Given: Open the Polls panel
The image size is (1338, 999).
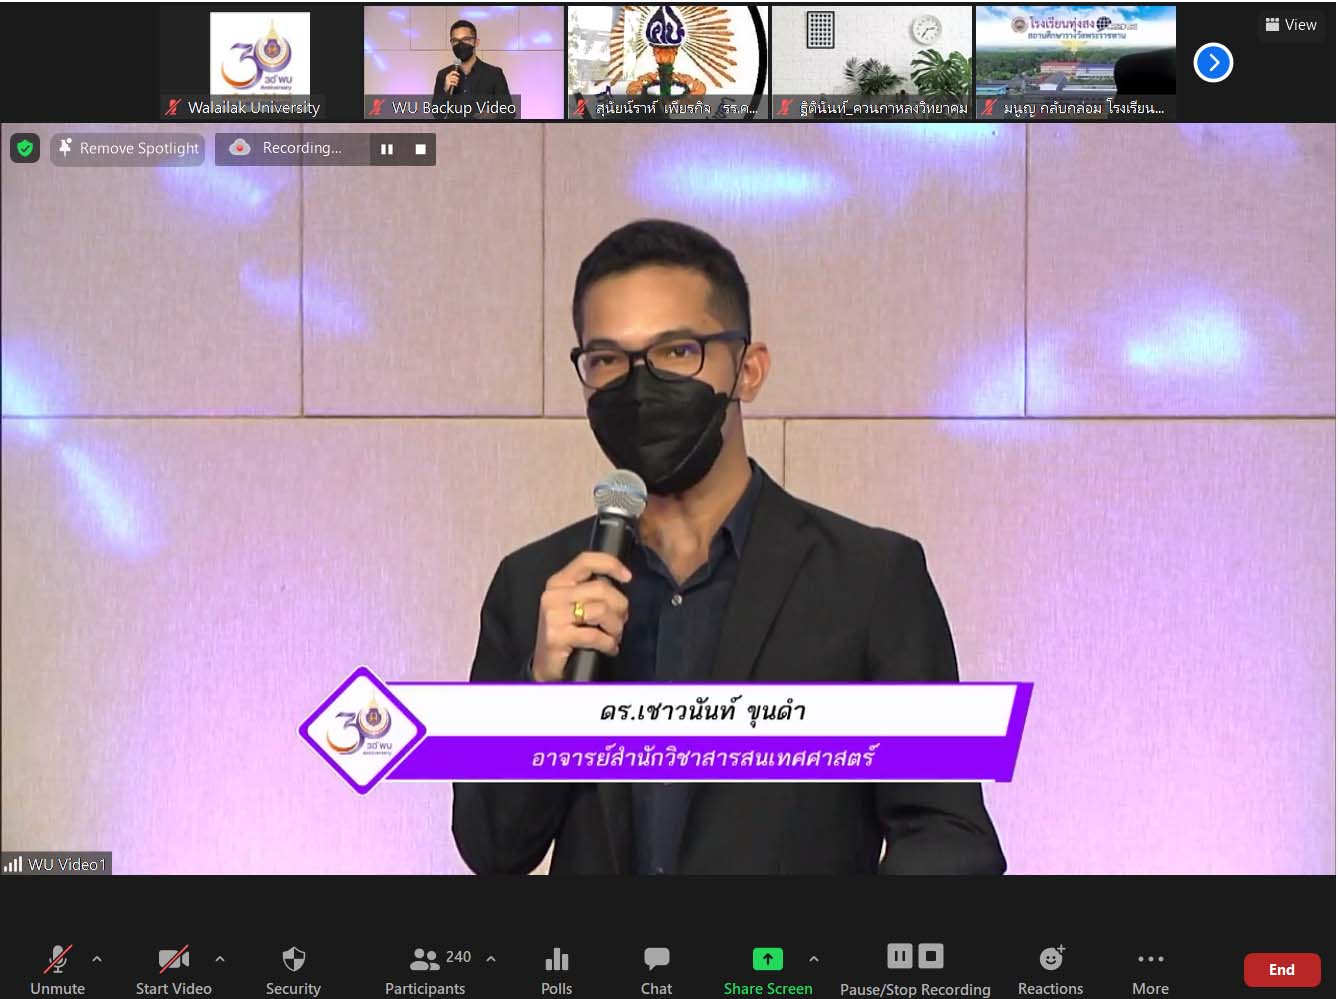Looking at the screenshot, I should point(556,970).
